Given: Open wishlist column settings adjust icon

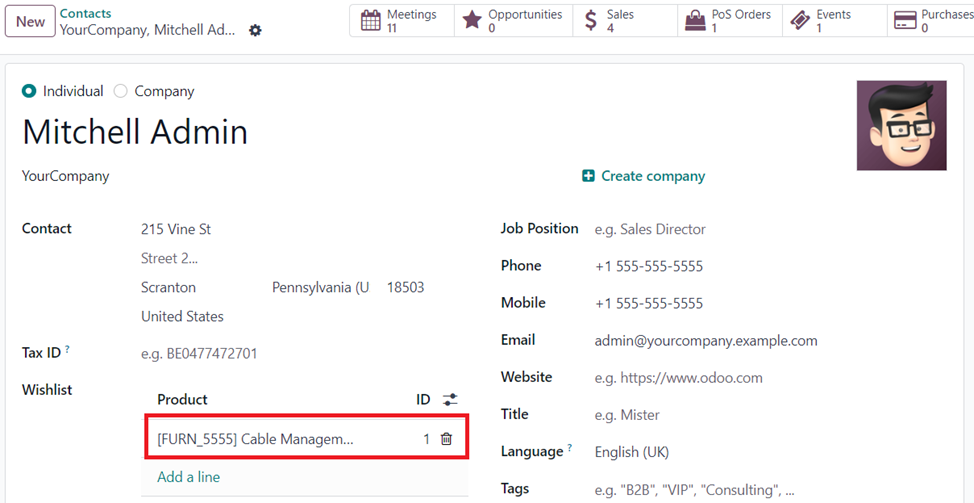Looking at the screenshot, I should tap(450, 399).
